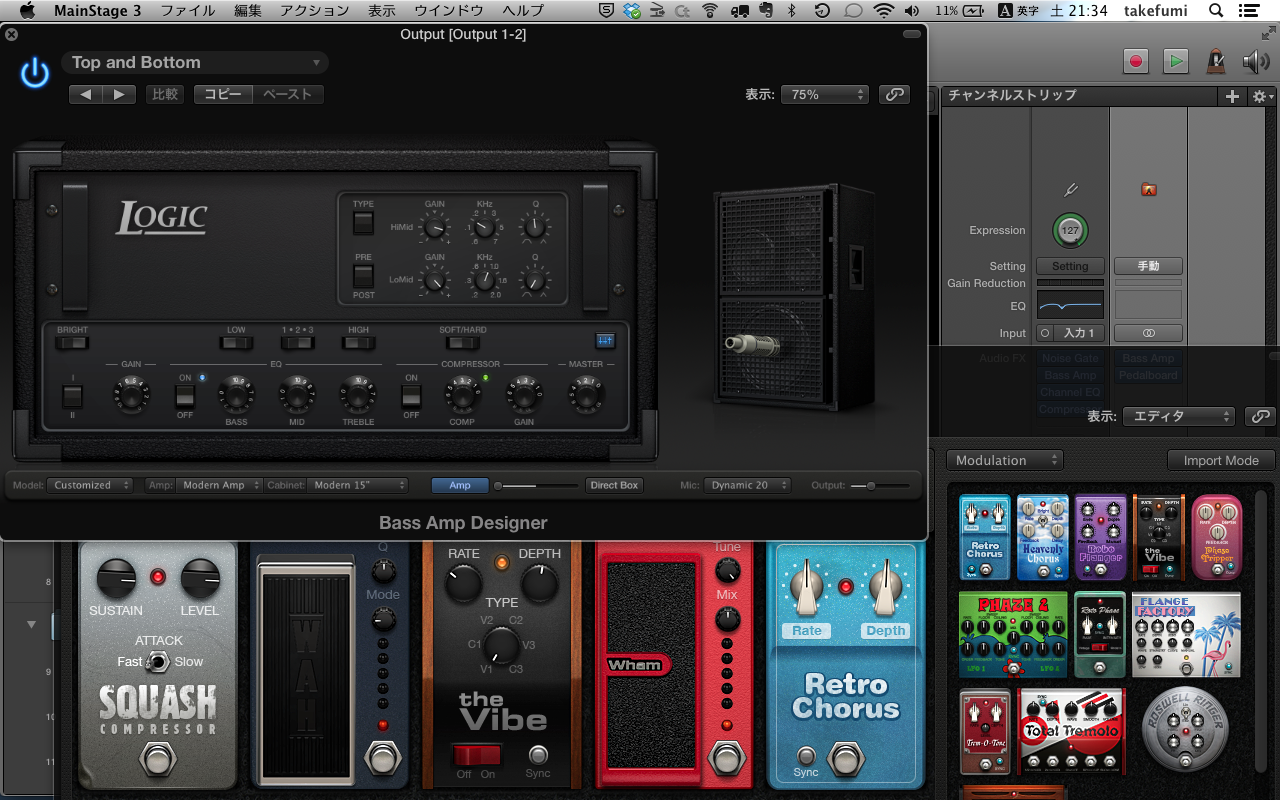Toggle the metronome icon in toolbar
Image resolution: width=1280 pixels, height=800 pixels.
pos(1215,61)
